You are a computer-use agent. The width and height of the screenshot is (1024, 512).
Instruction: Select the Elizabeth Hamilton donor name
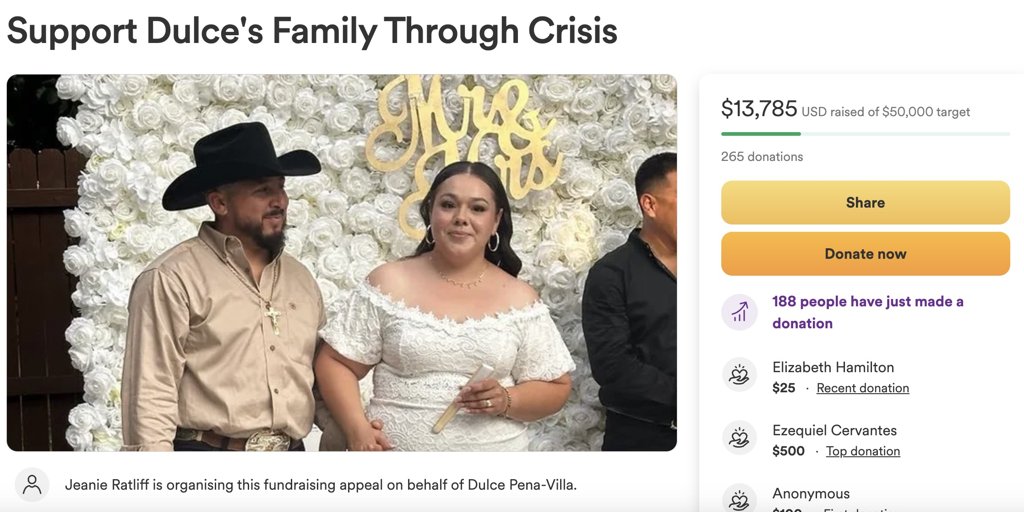(x=833, y=367)
